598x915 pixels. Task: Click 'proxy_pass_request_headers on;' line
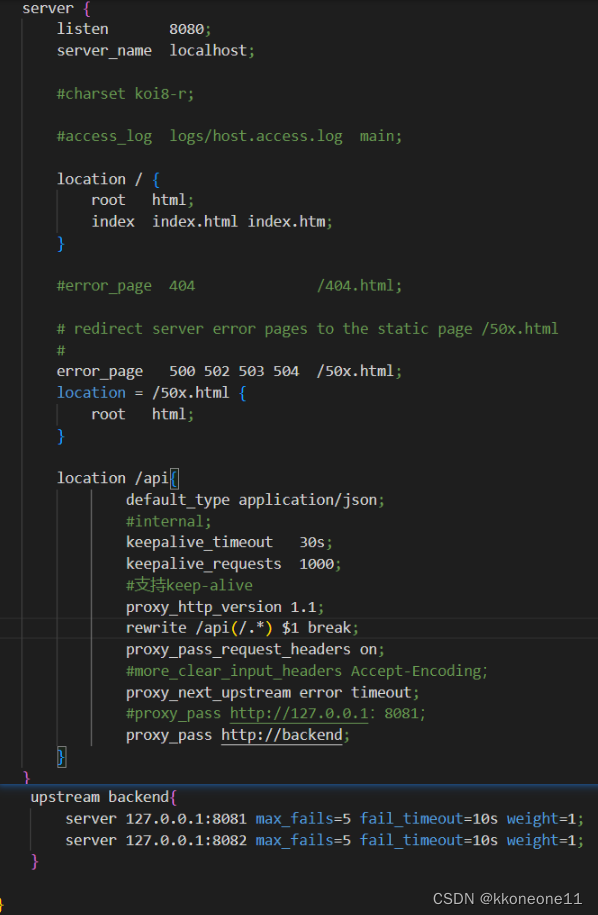(x=256, y=649)
